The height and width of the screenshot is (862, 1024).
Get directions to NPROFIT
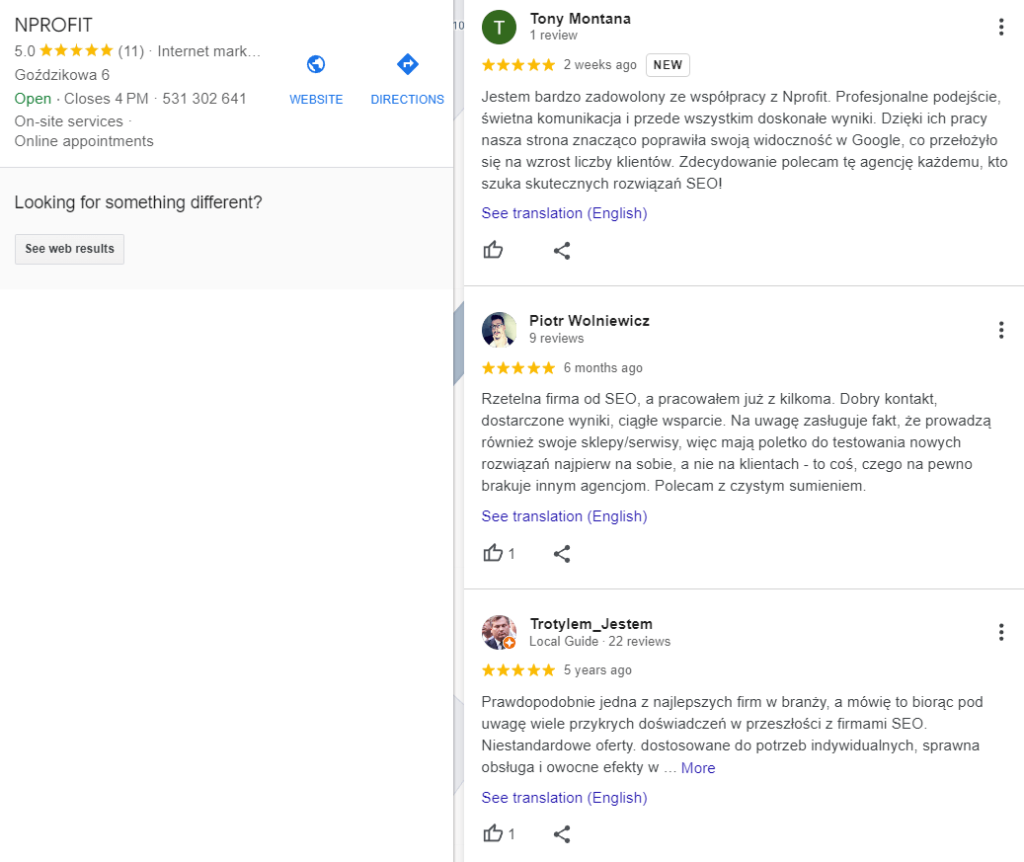click(407, 65)
